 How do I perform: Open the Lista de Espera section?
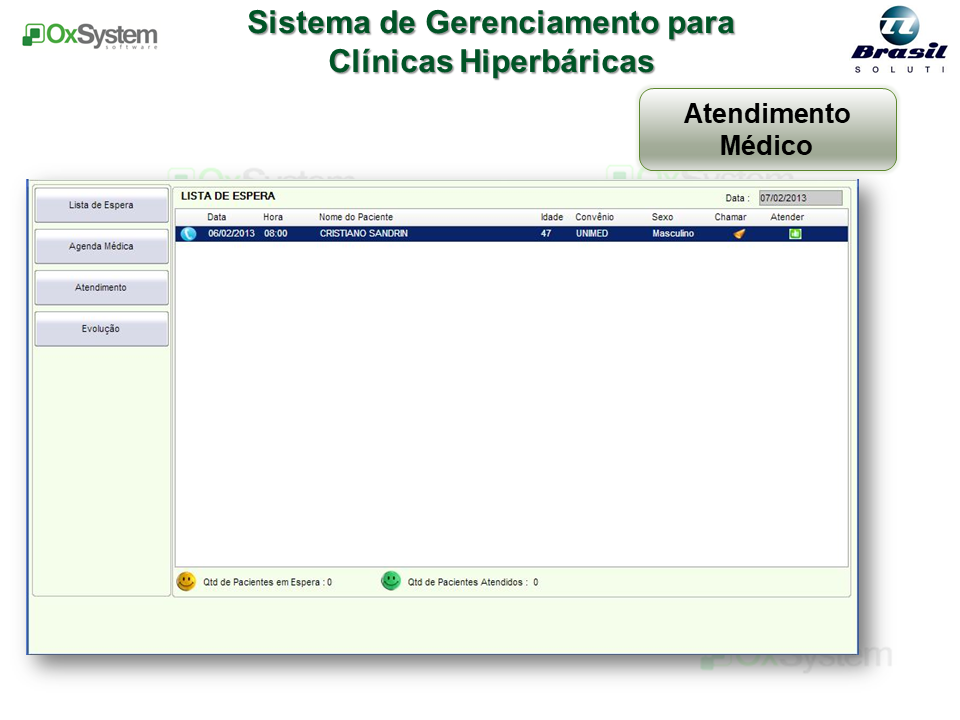[101, 205]
